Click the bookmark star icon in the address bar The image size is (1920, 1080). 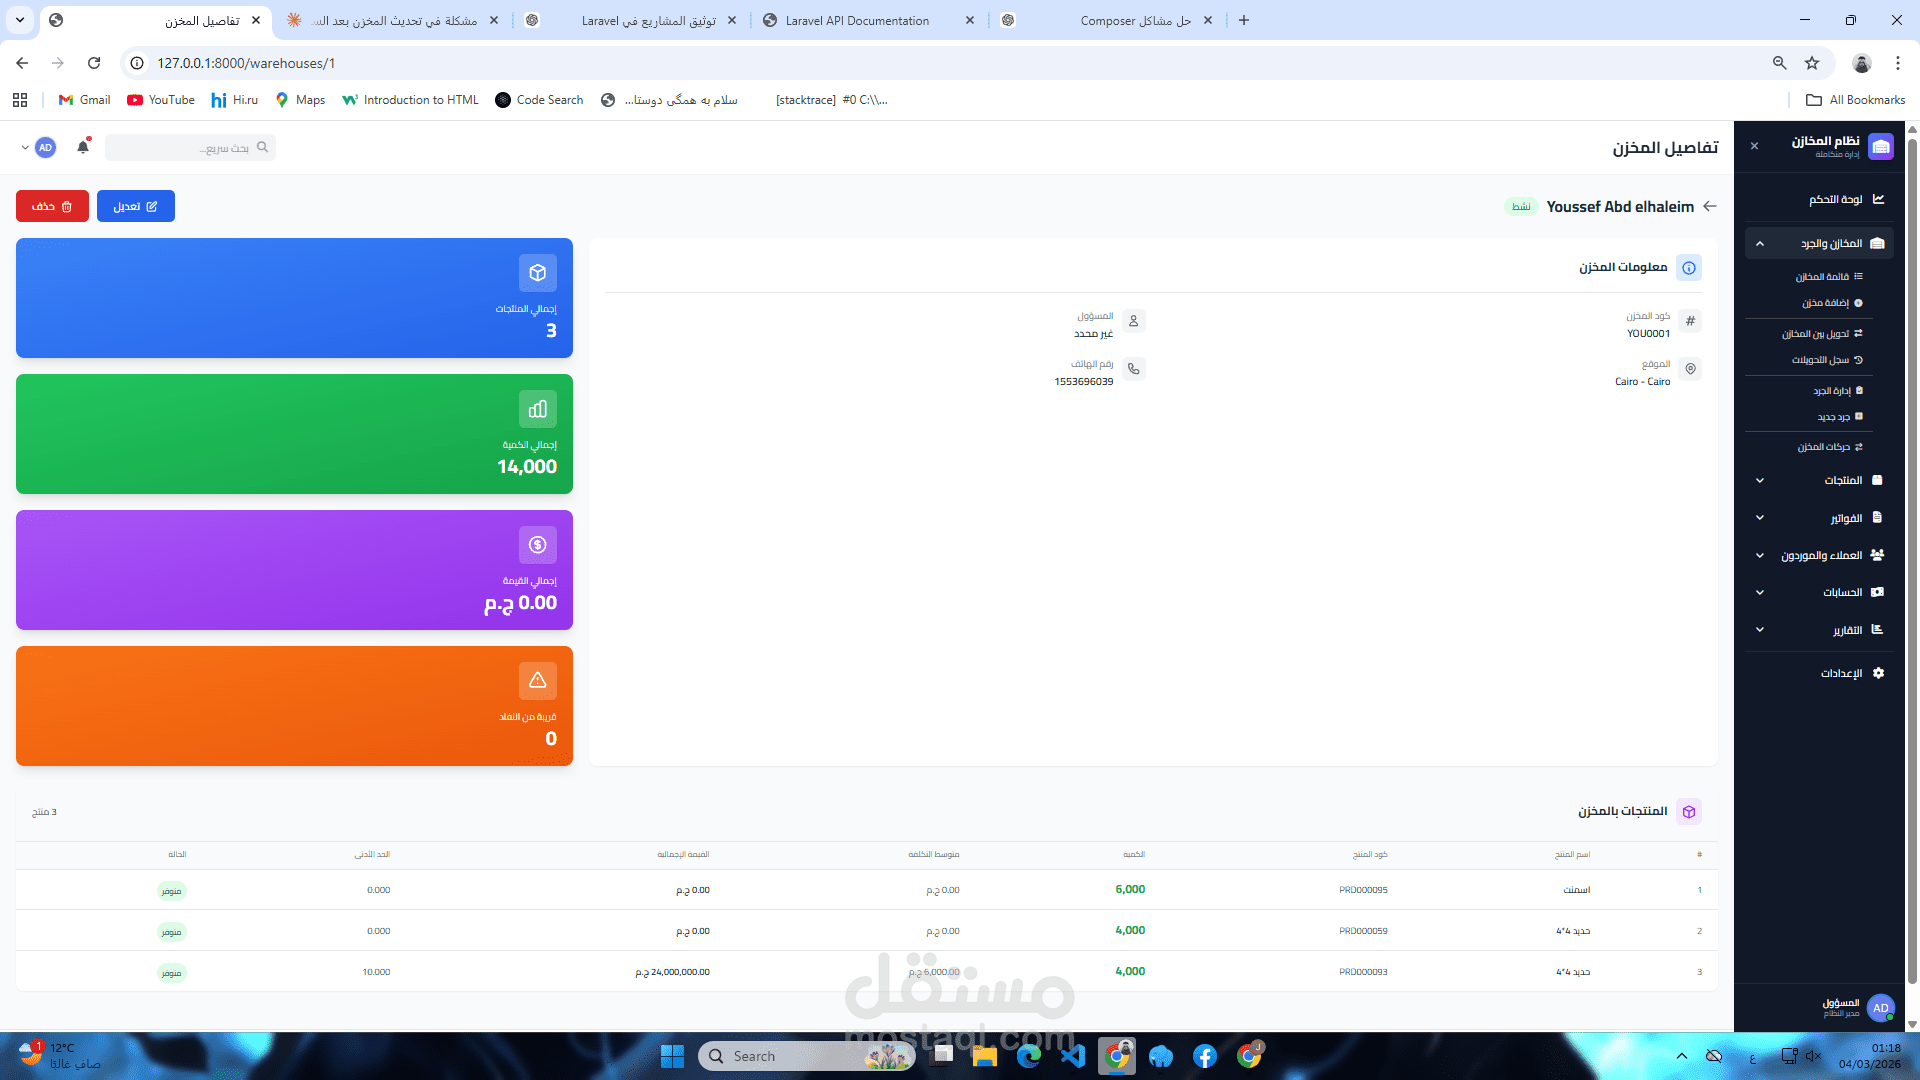1812,63
